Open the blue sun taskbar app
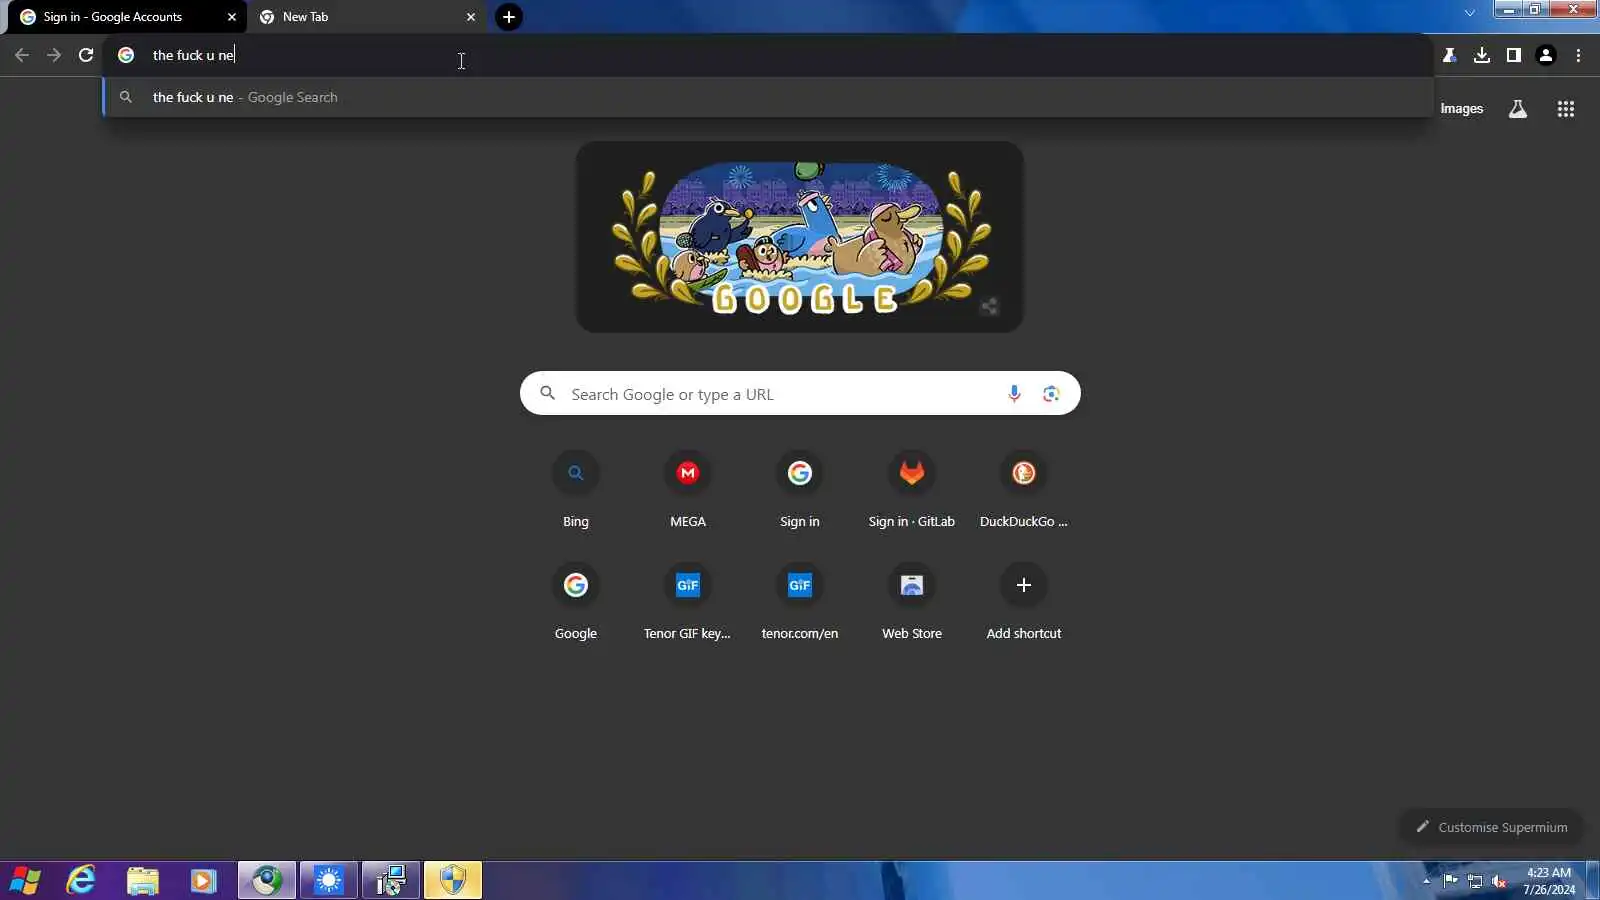 tap(329, 881)
